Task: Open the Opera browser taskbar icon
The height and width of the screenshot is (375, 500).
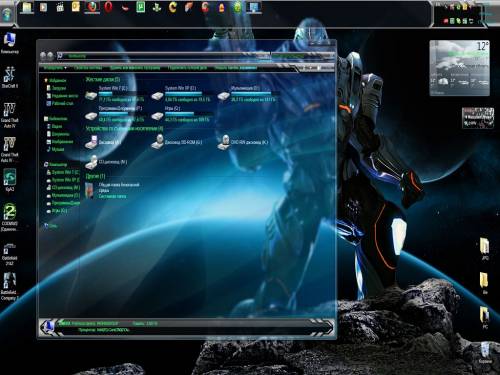Action: 108,7
